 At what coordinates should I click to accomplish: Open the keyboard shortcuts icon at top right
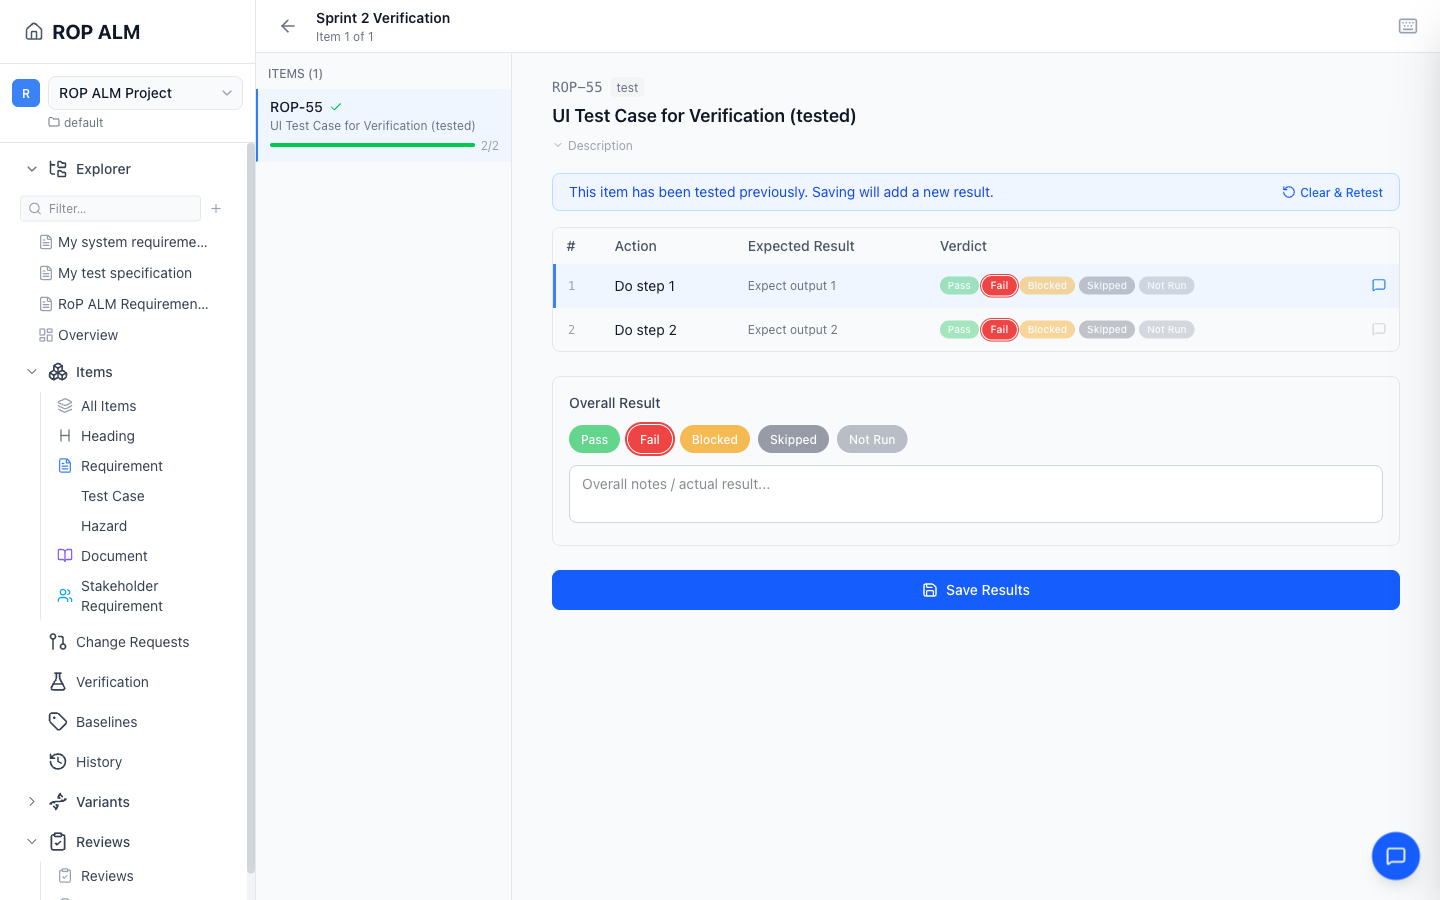coord(1408,26)
